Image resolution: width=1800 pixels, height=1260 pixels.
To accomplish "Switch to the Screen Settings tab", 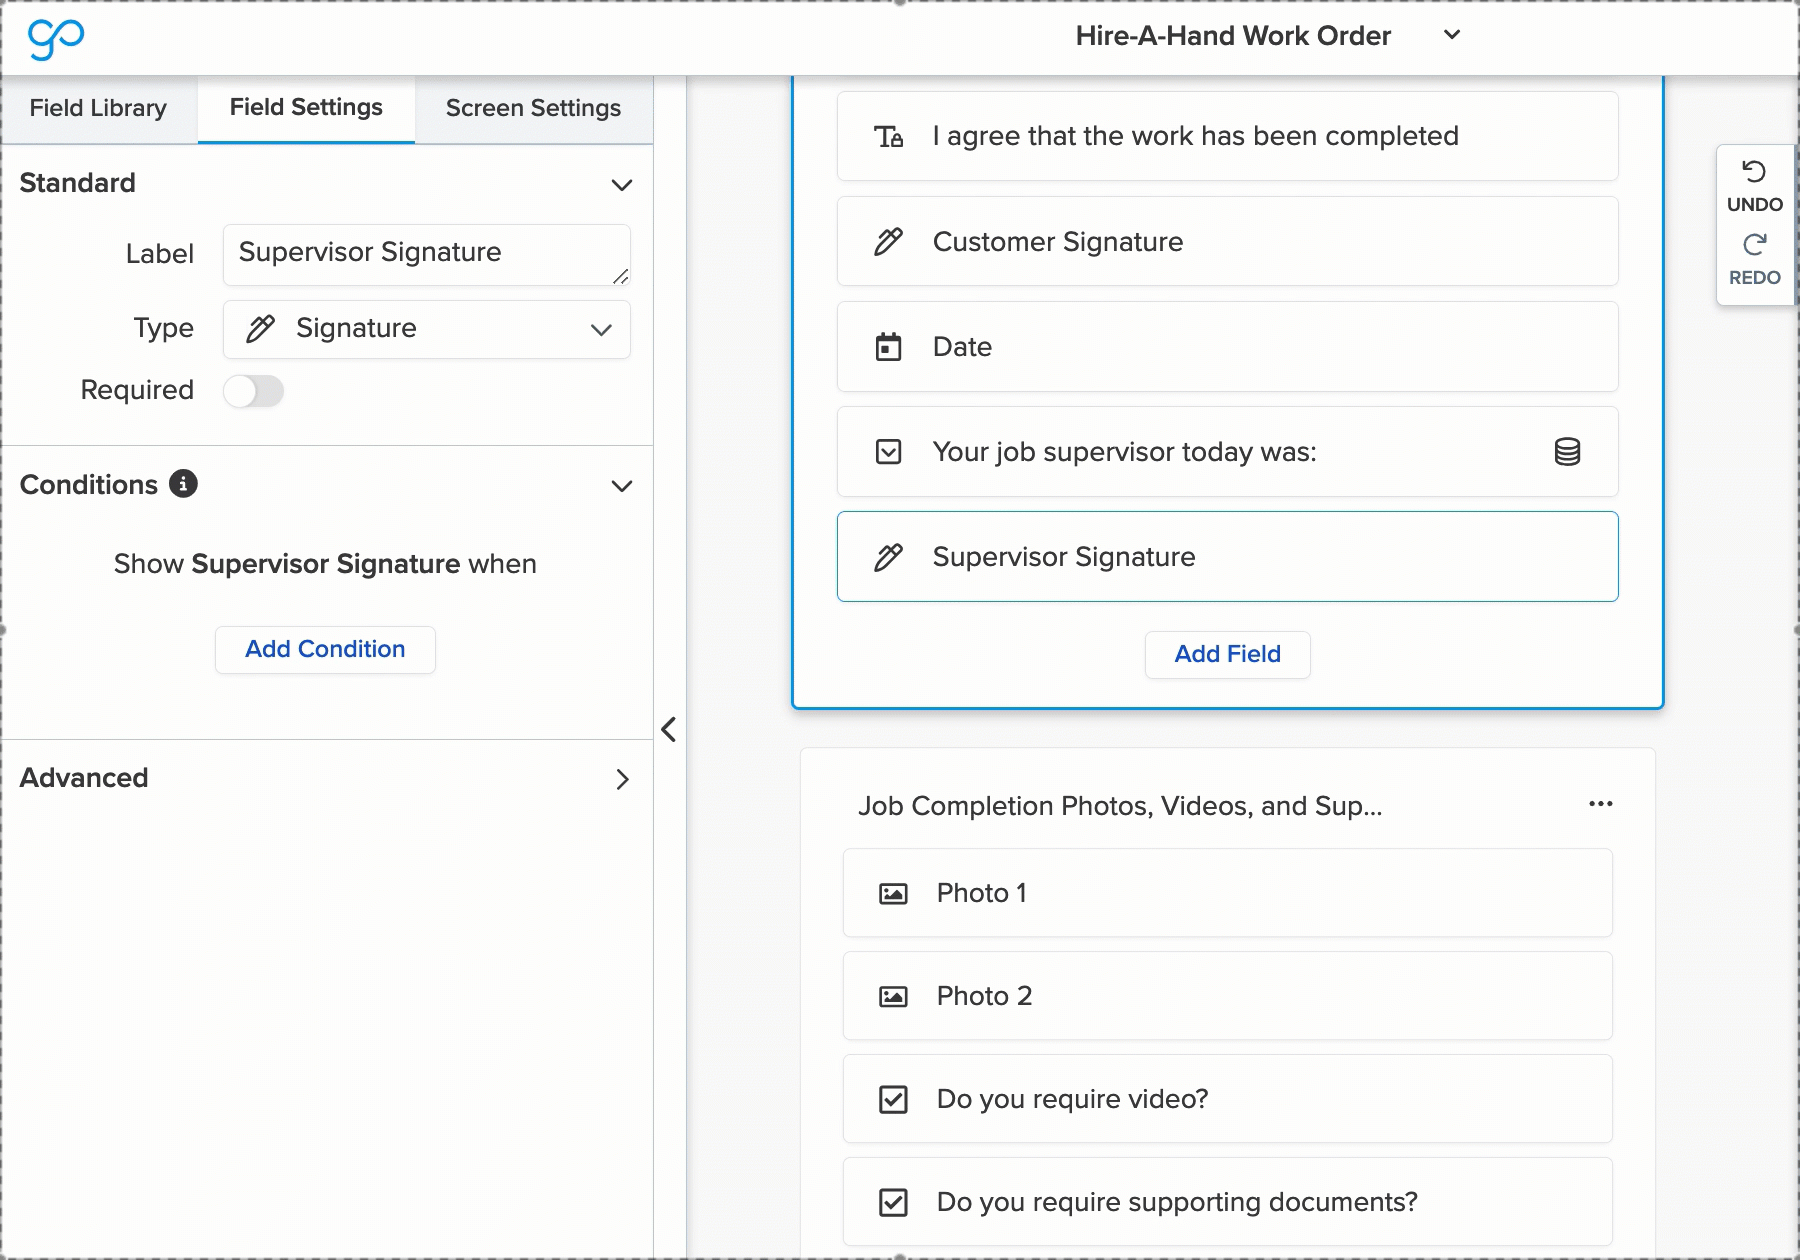I will coord(533,108).
